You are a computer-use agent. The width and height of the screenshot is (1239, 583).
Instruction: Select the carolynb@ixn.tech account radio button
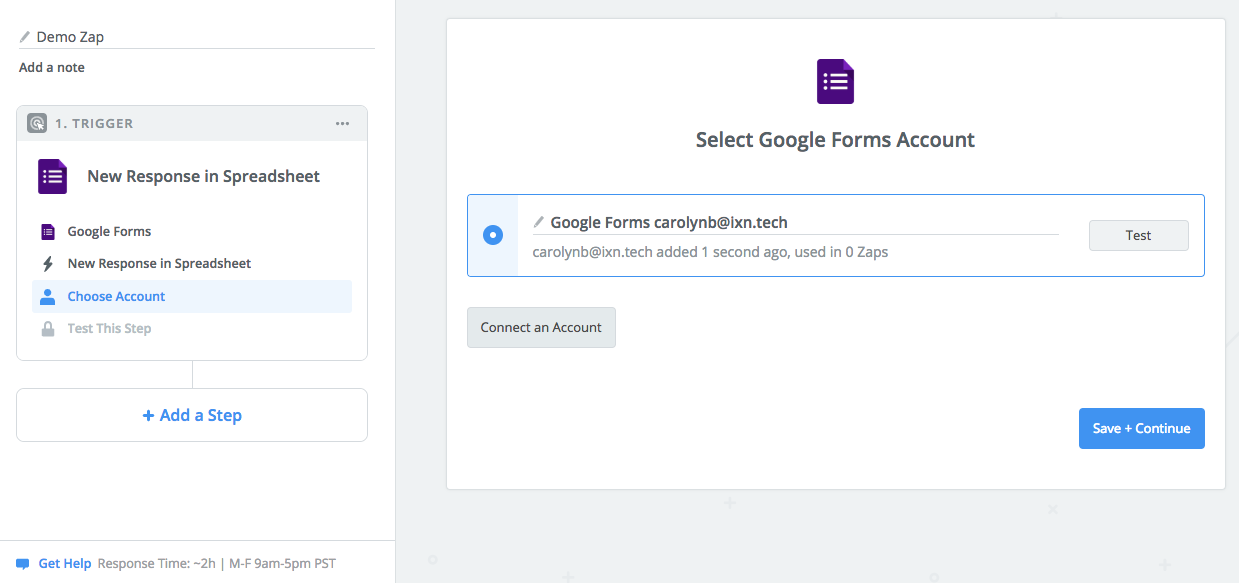tap(492, 235)
